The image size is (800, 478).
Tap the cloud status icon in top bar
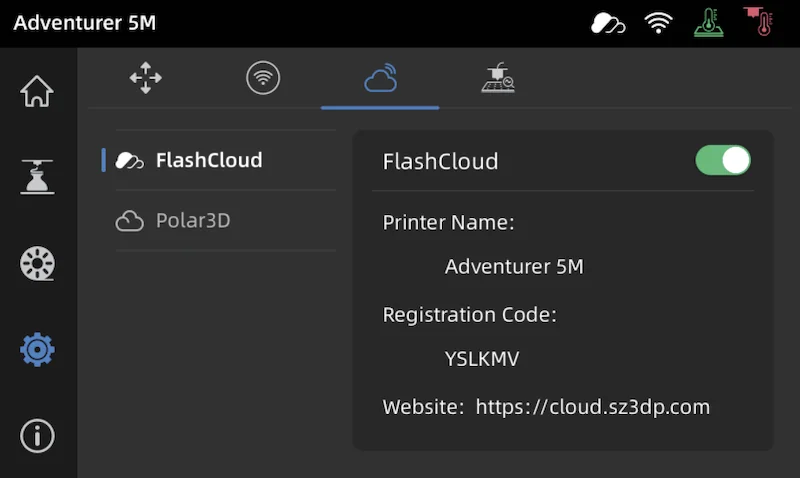tap(608, 23)
